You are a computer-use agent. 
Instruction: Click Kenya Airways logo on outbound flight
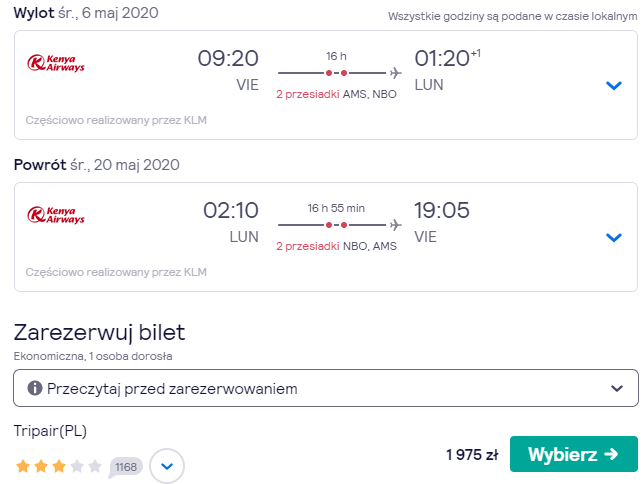[x=56, y=63]
